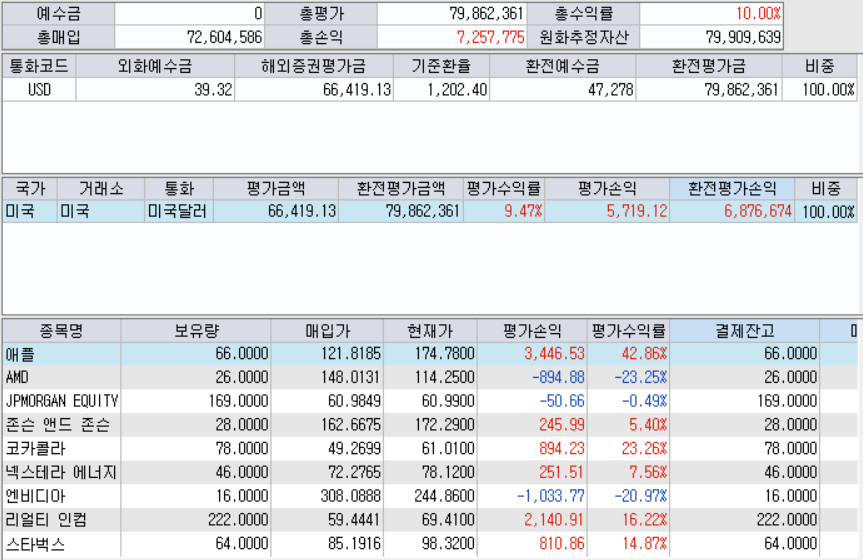Click 엔비디아 loss value -1,033.77
Image resolution: width=863 pixels, height=560 pixels.
(532, 496)
